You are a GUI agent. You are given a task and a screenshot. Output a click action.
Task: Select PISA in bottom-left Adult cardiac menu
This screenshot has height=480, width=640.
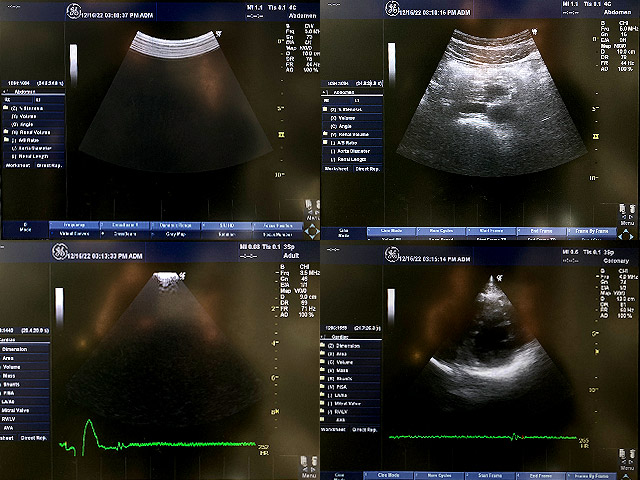coord(25,393)
